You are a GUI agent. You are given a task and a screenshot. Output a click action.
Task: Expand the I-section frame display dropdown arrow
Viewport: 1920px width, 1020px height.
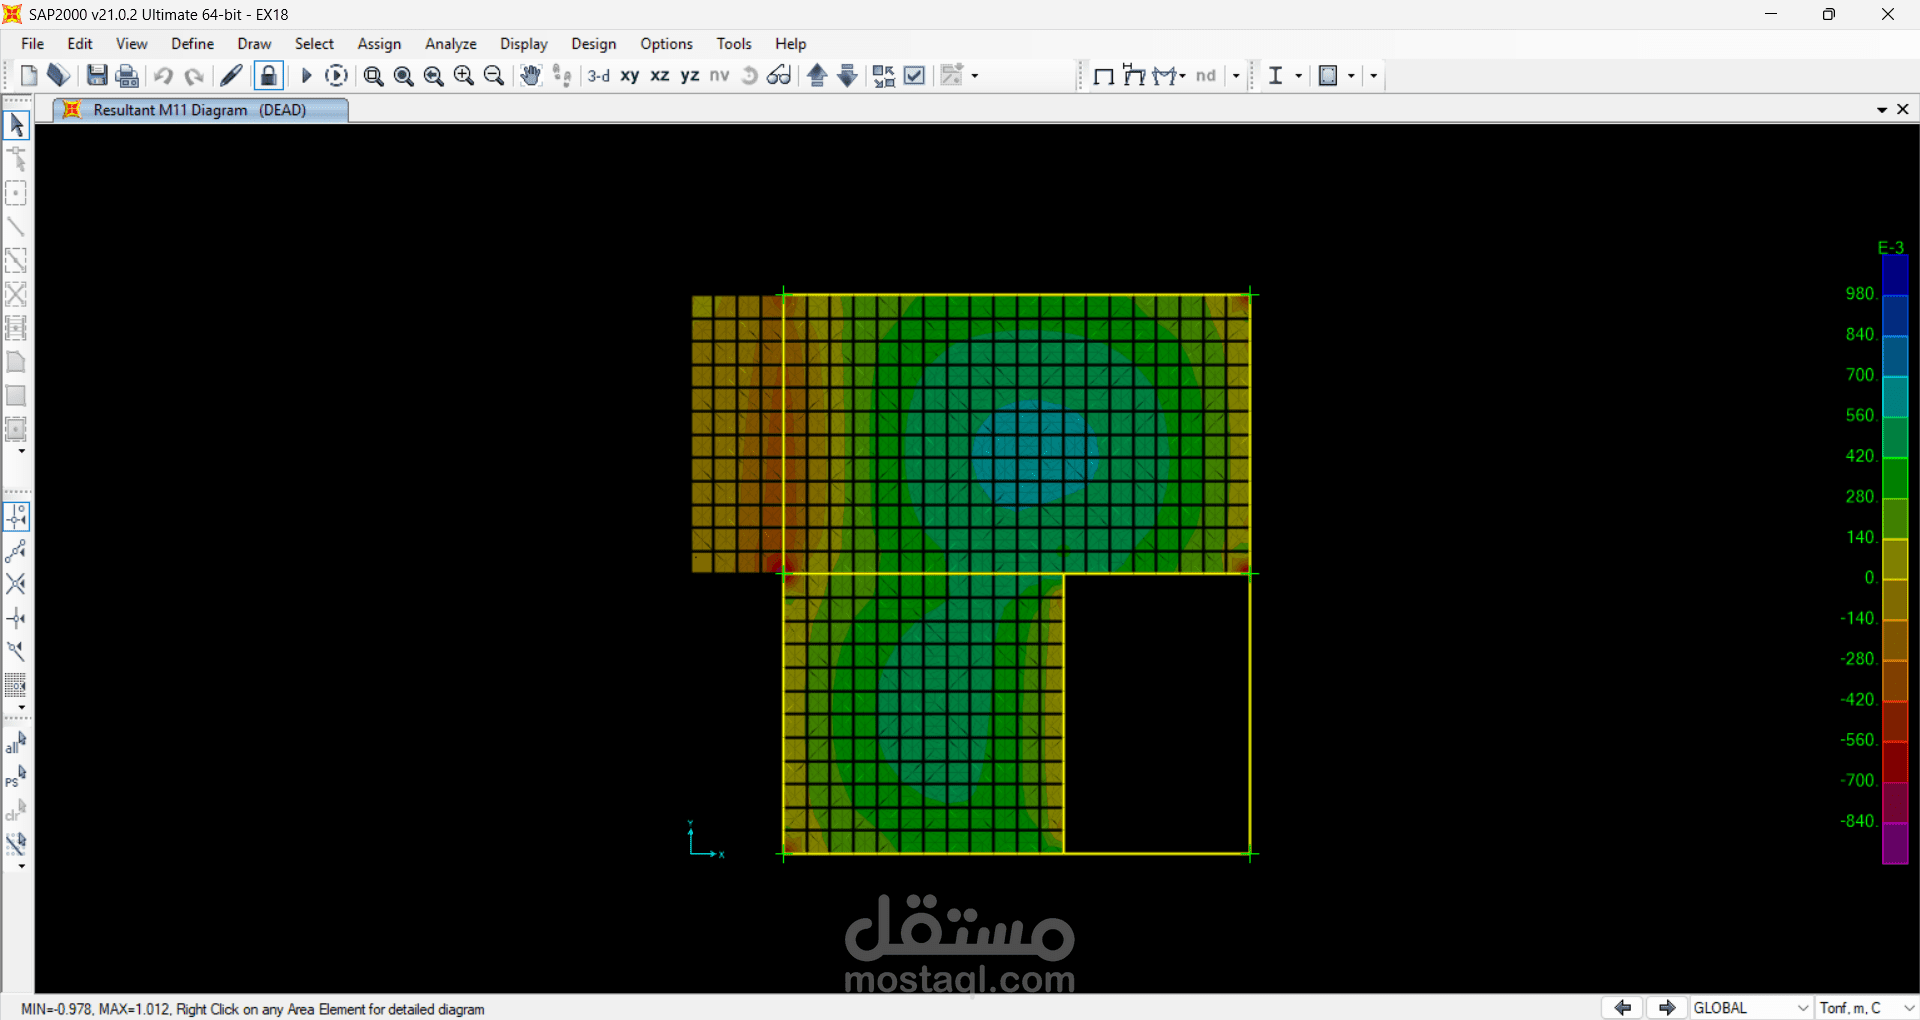point(1298,76)
